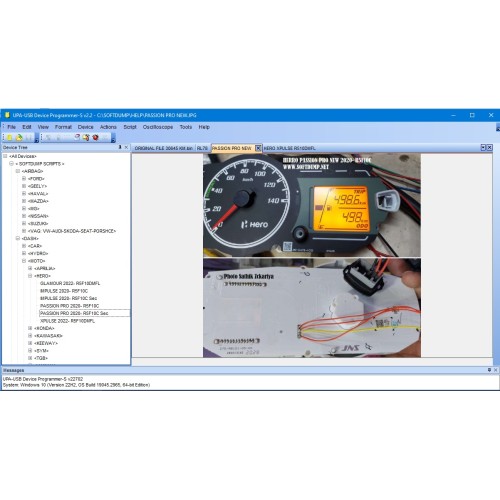Expand the FORD node
The image size is (500, 500).
[24, 179]
